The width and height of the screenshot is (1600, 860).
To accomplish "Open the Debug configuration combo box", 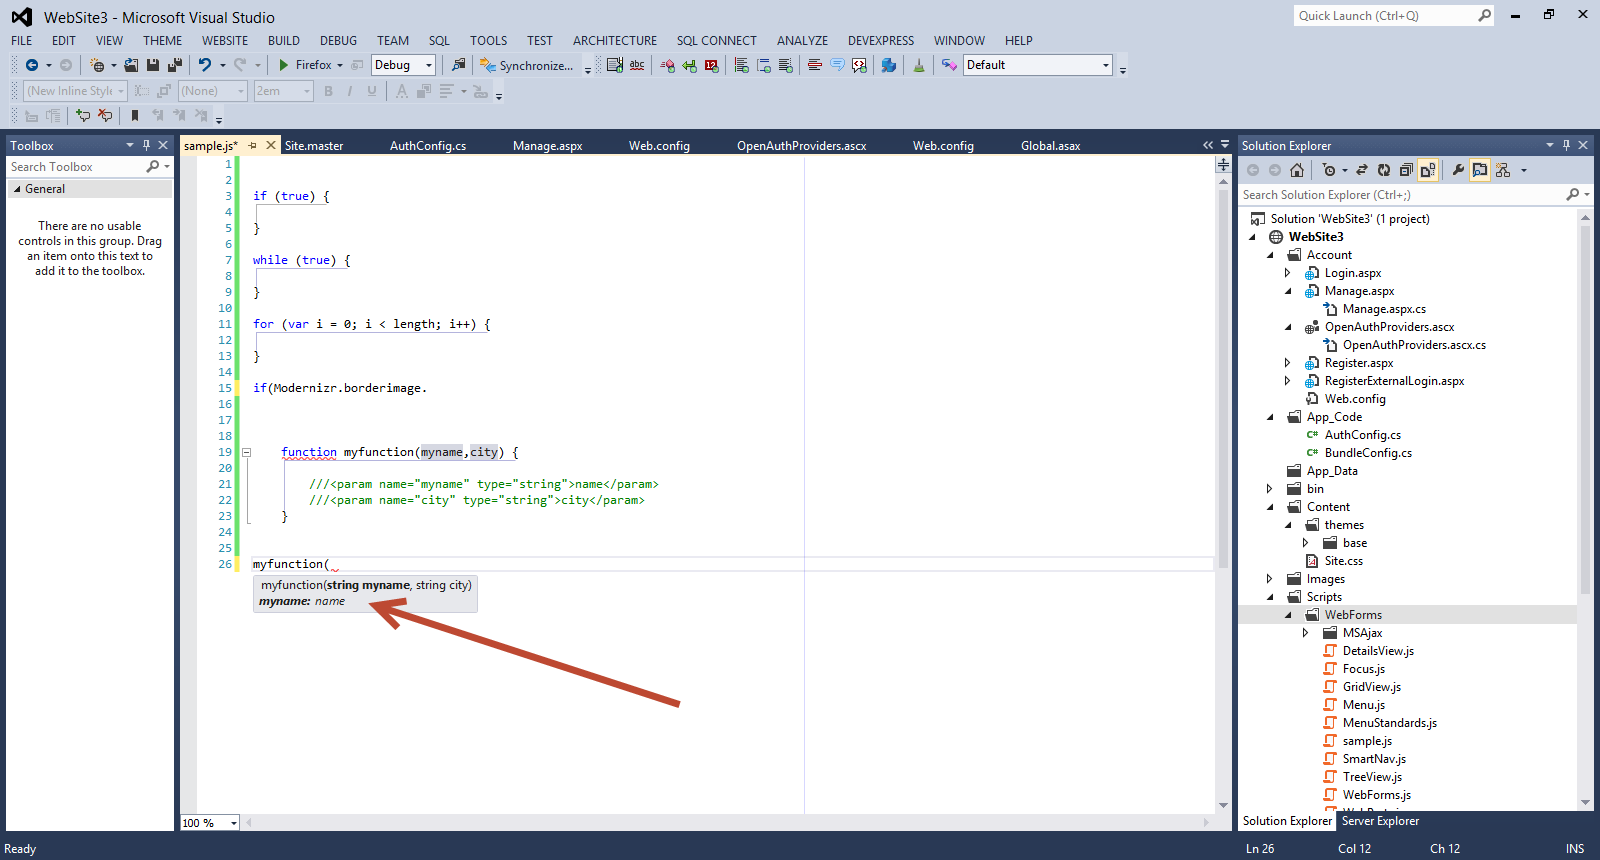I will pyautogui.click(x=403, y=65).
